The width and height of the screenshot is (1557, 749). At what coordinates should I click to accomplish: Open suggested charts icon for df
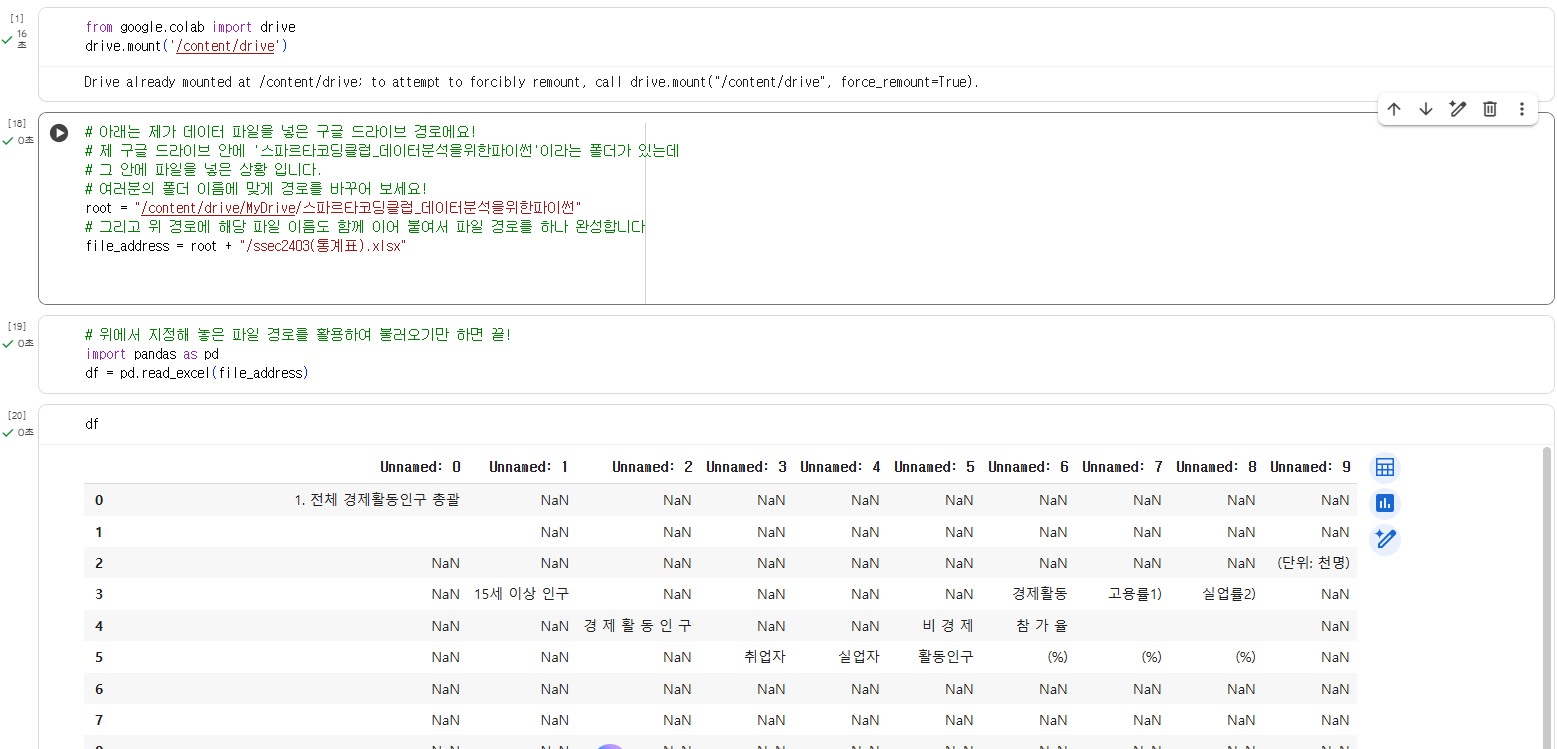pyautogui.click(x=1385, y=503)
